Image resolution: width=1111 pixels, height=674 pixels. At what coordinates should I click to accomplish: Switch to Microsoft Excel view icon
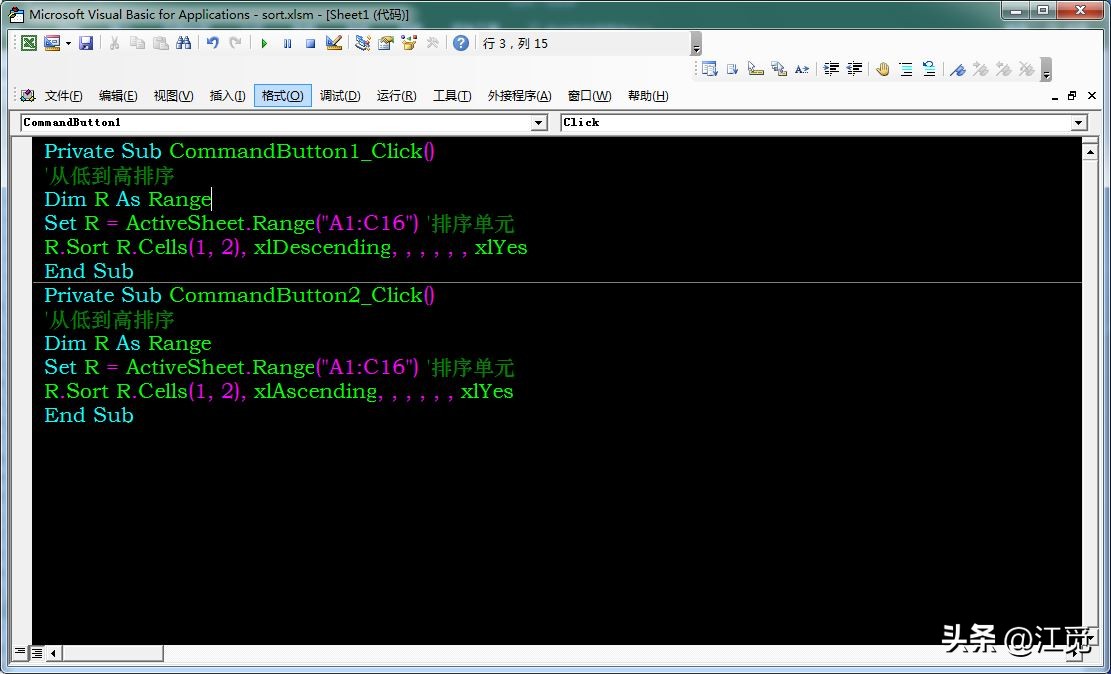(28, 43)
